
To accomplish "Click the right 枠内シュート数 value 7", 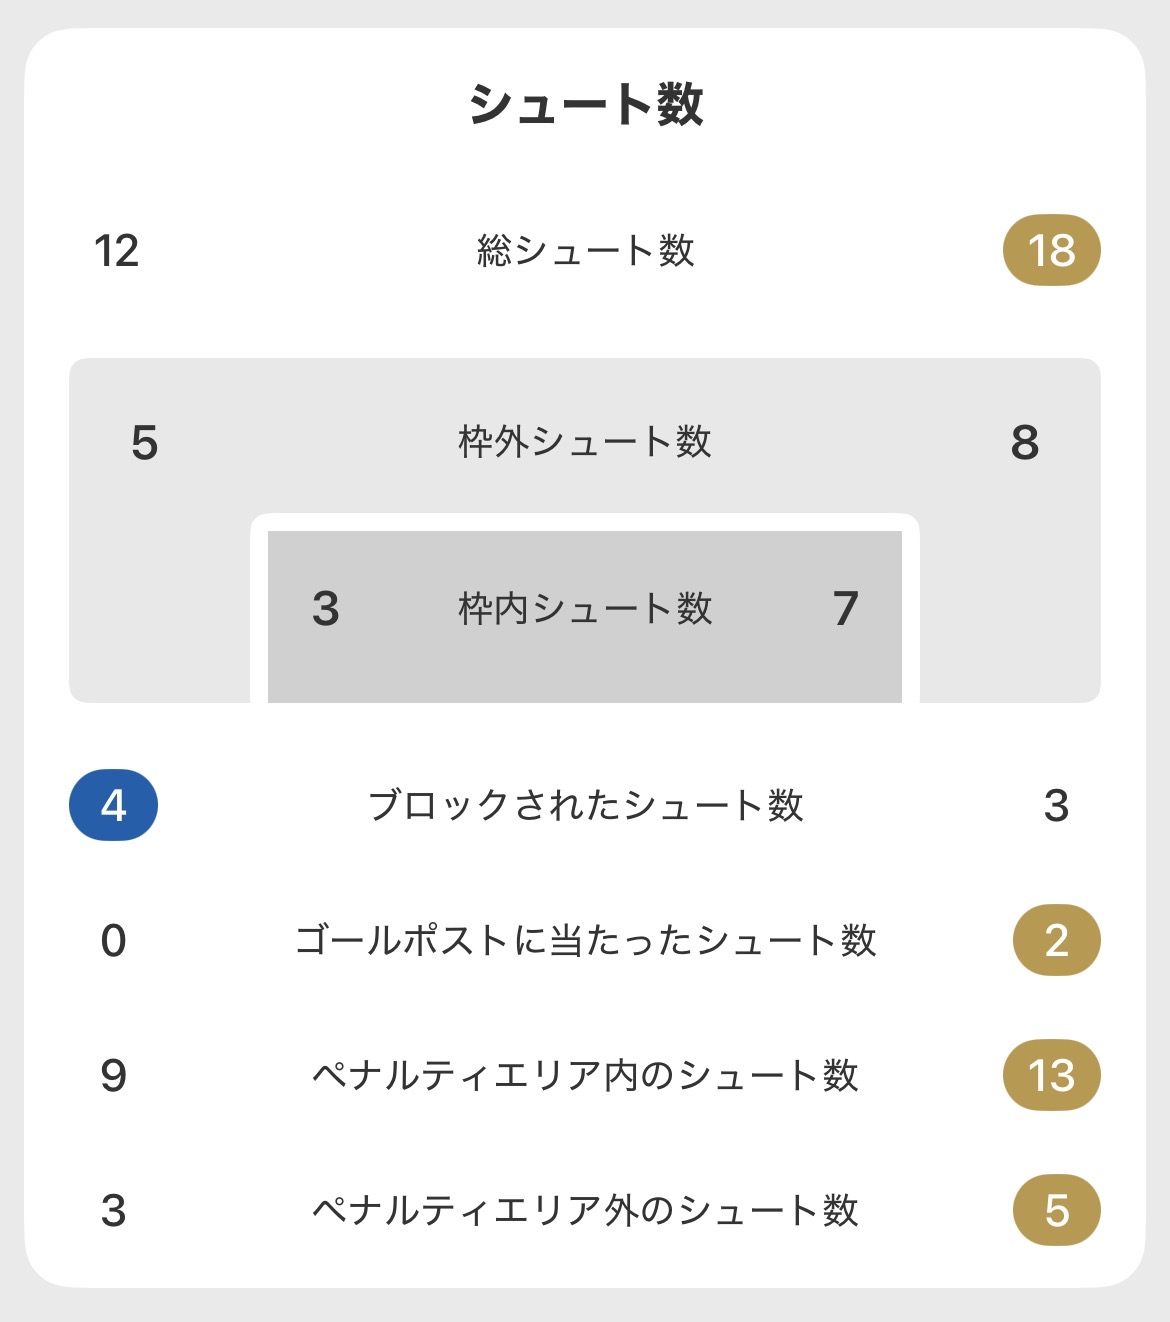I will [x=846, y=608].
